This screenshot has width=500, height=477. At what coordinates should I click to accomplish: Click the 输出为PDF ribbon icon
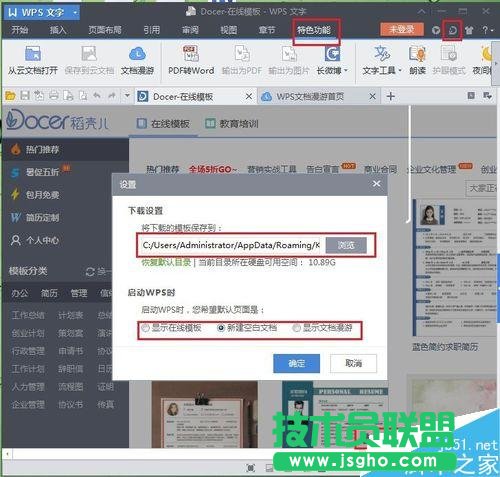click(242, 54)
